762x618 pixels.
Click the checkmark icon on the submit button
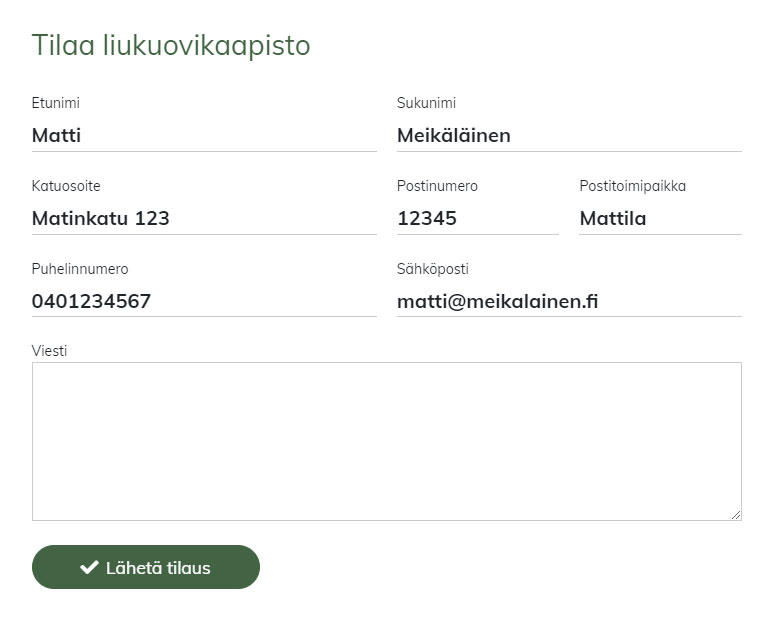(89, 567)
